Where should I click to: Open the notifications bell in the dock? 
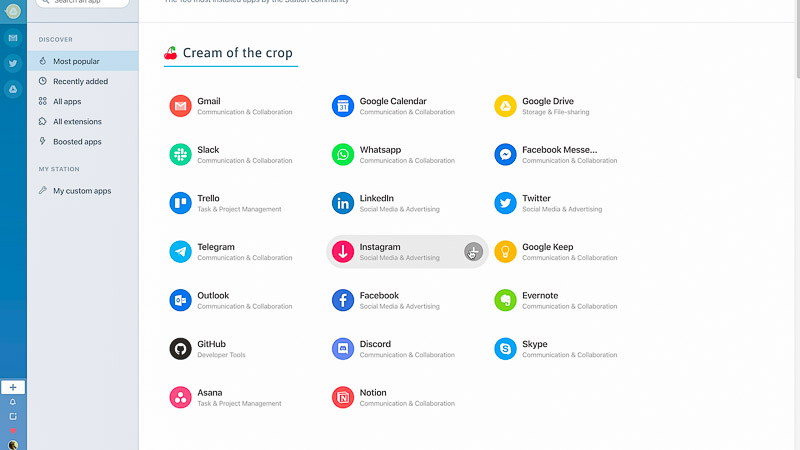[13, 402]
